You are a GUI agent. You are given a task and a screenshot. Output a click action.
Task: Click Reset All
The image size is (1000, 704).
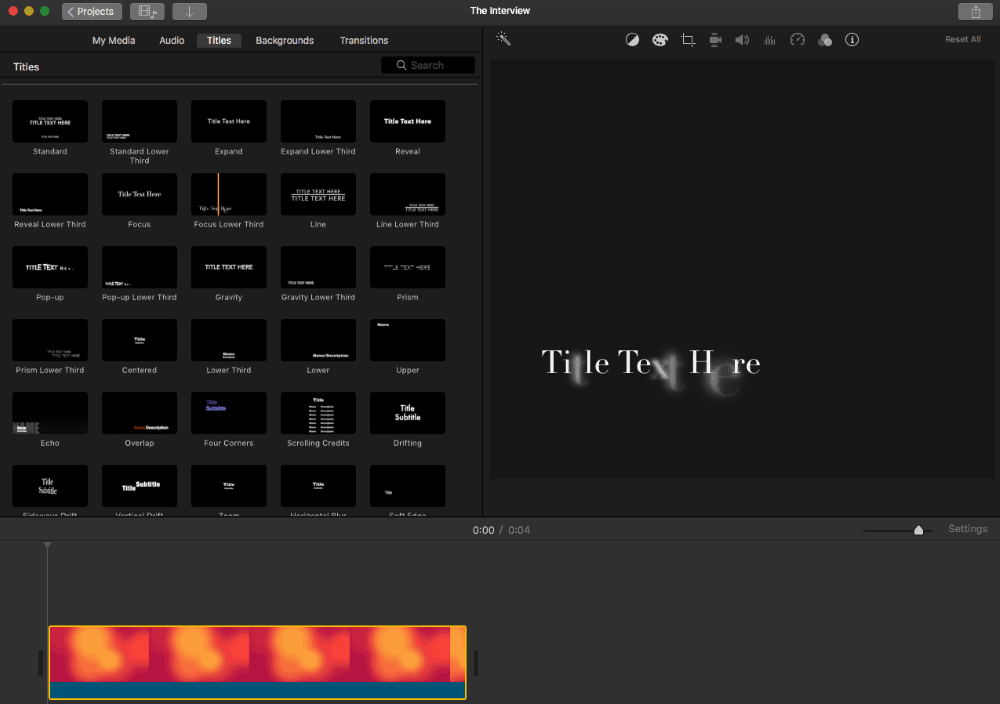tap(962, 39)
